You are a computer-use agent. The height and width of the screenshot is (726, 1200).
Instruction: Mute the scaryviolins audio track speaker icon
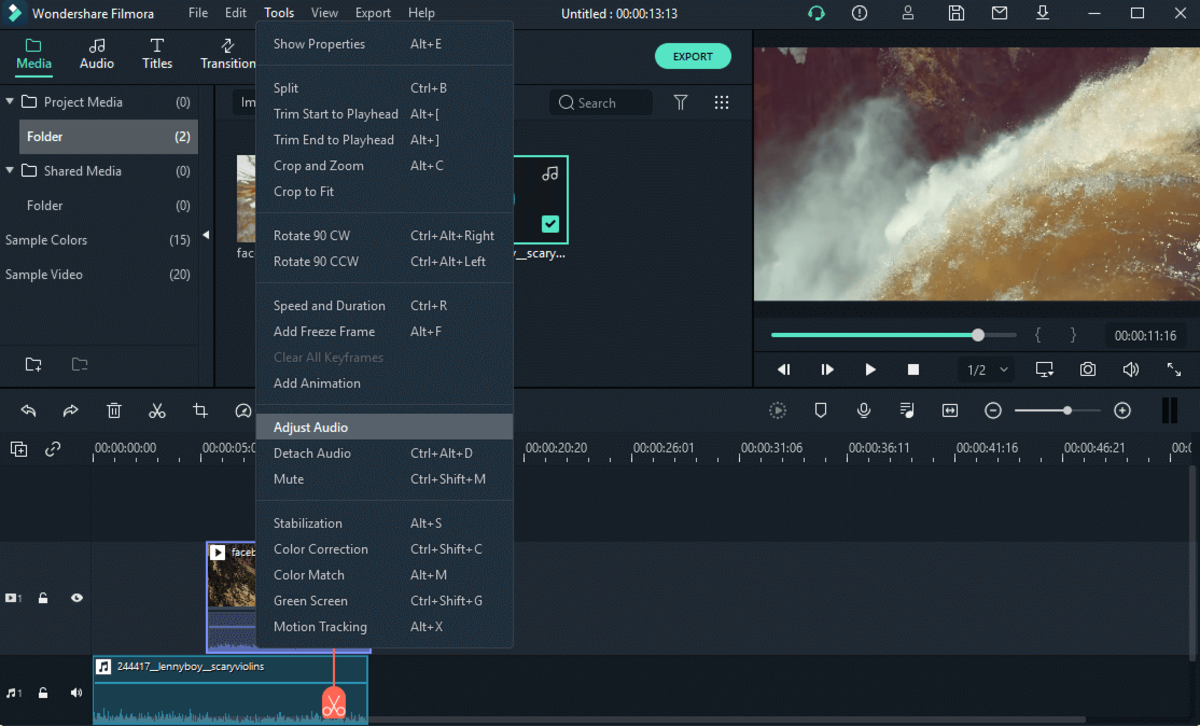coord(76,692)
